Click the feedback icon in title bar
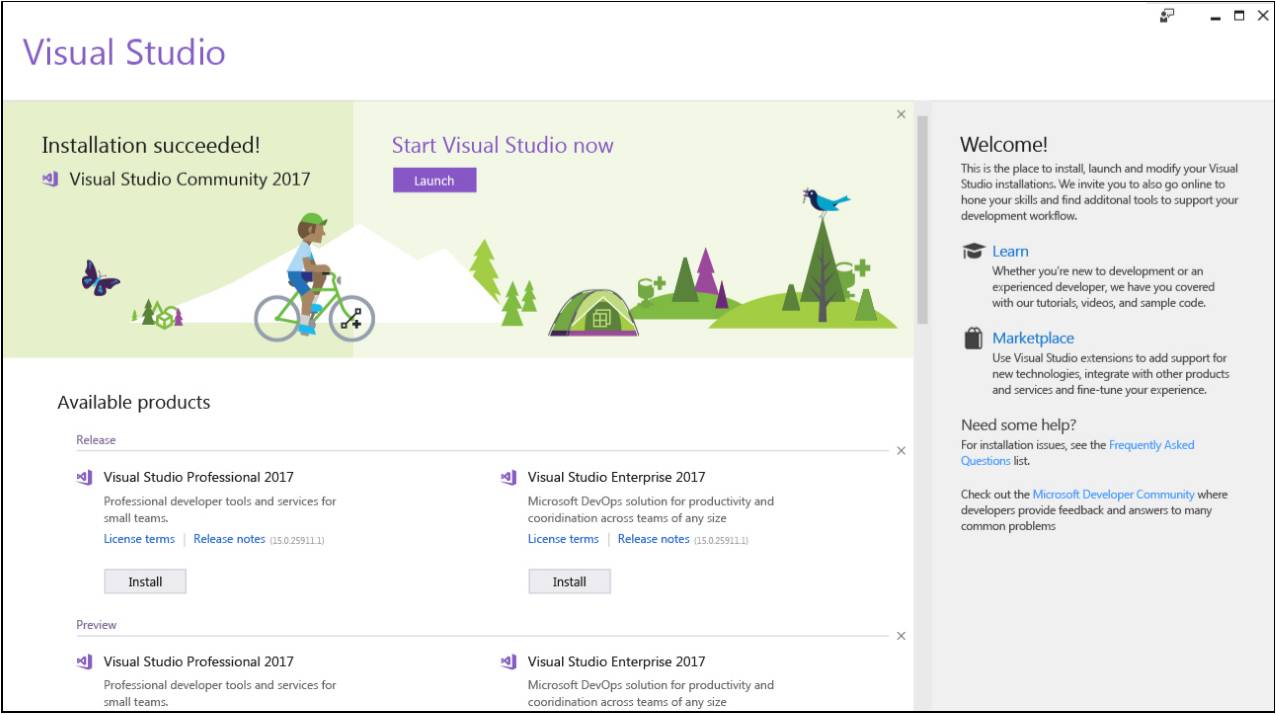Screen dimensions: 1276x715 pyautogui.click(x=1167, y=15)
